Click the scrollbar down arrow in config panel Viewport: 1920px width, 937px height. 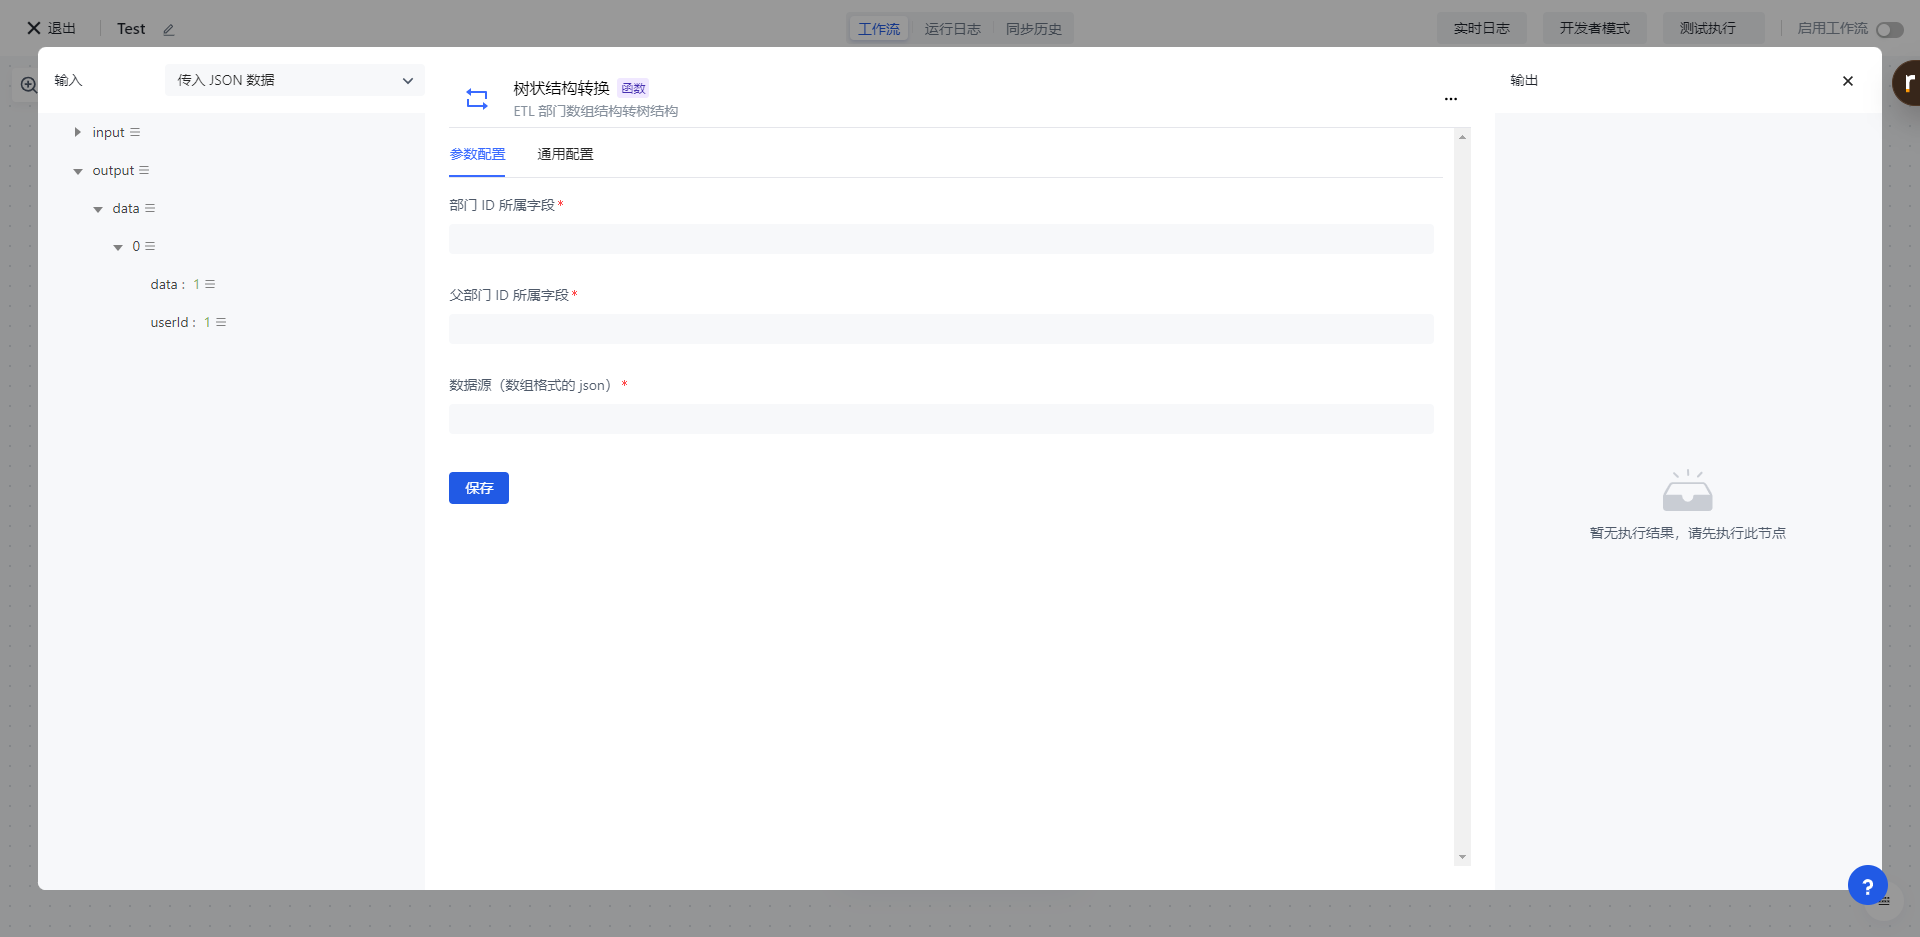coord(1462,857)
